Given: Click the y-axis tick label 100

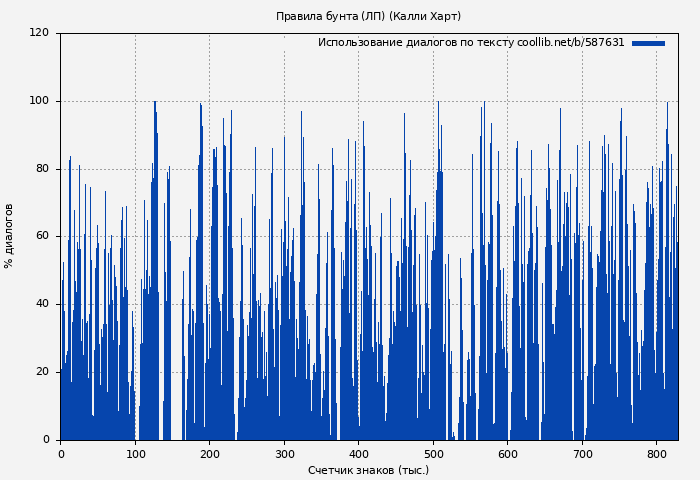Looking at the screenshot, I should tap(39, 101).
